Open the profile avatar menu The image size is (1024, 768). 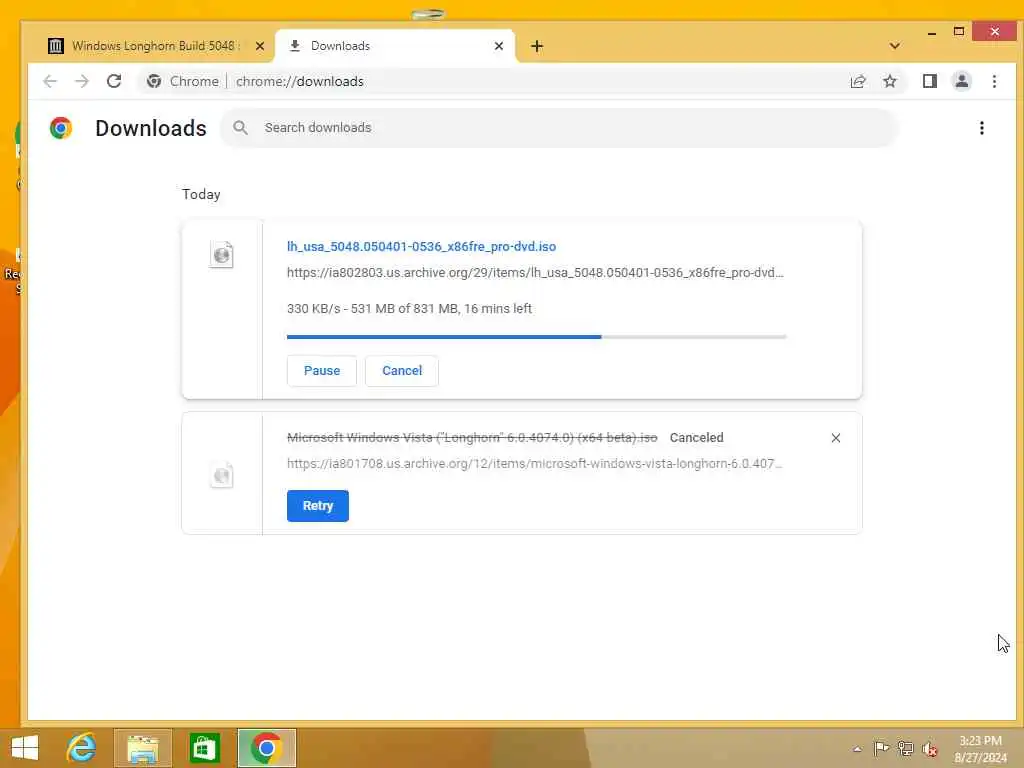[961, 81]
